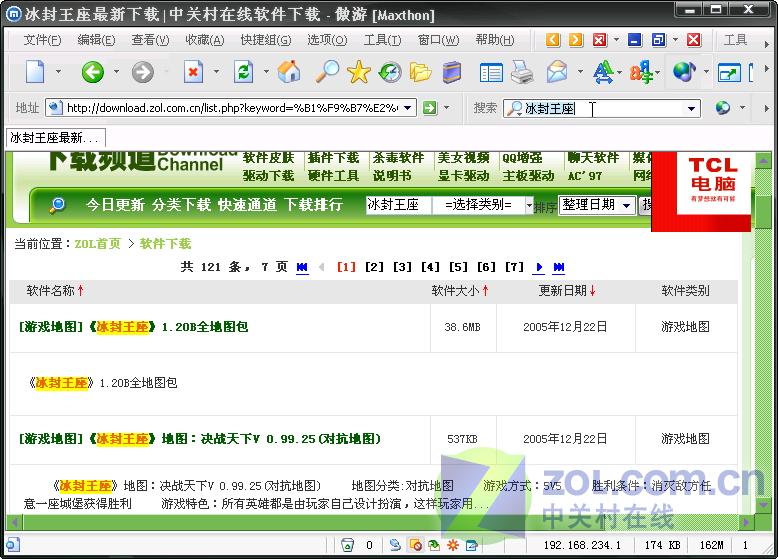Open Favorites with the yellow star icon
Viewport: 778px width, 559px height.
pyautogui.click(x=359, y=72)
